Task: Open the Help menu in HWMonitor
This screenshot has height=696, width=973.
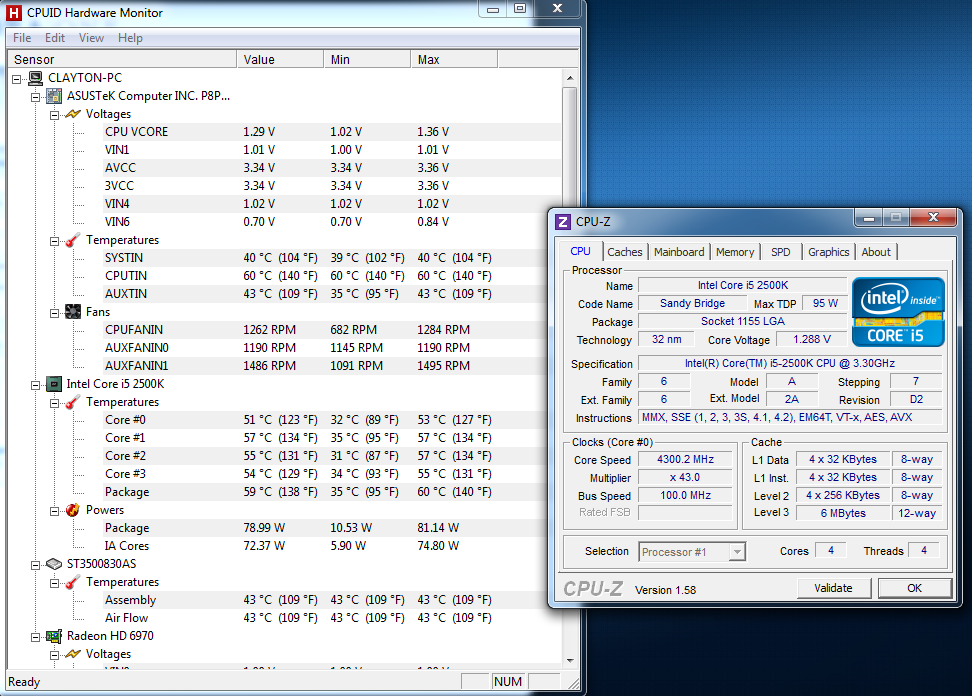Action: click(130, 38)
